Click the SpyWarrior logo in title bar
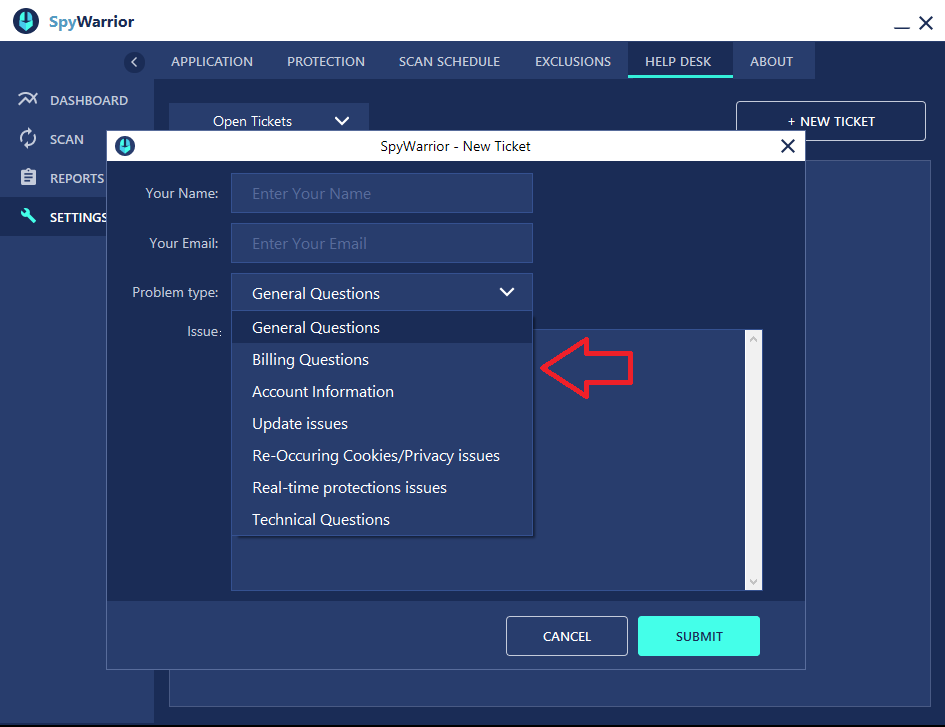This screenshot has width=945, height=727. click(26, 21)
